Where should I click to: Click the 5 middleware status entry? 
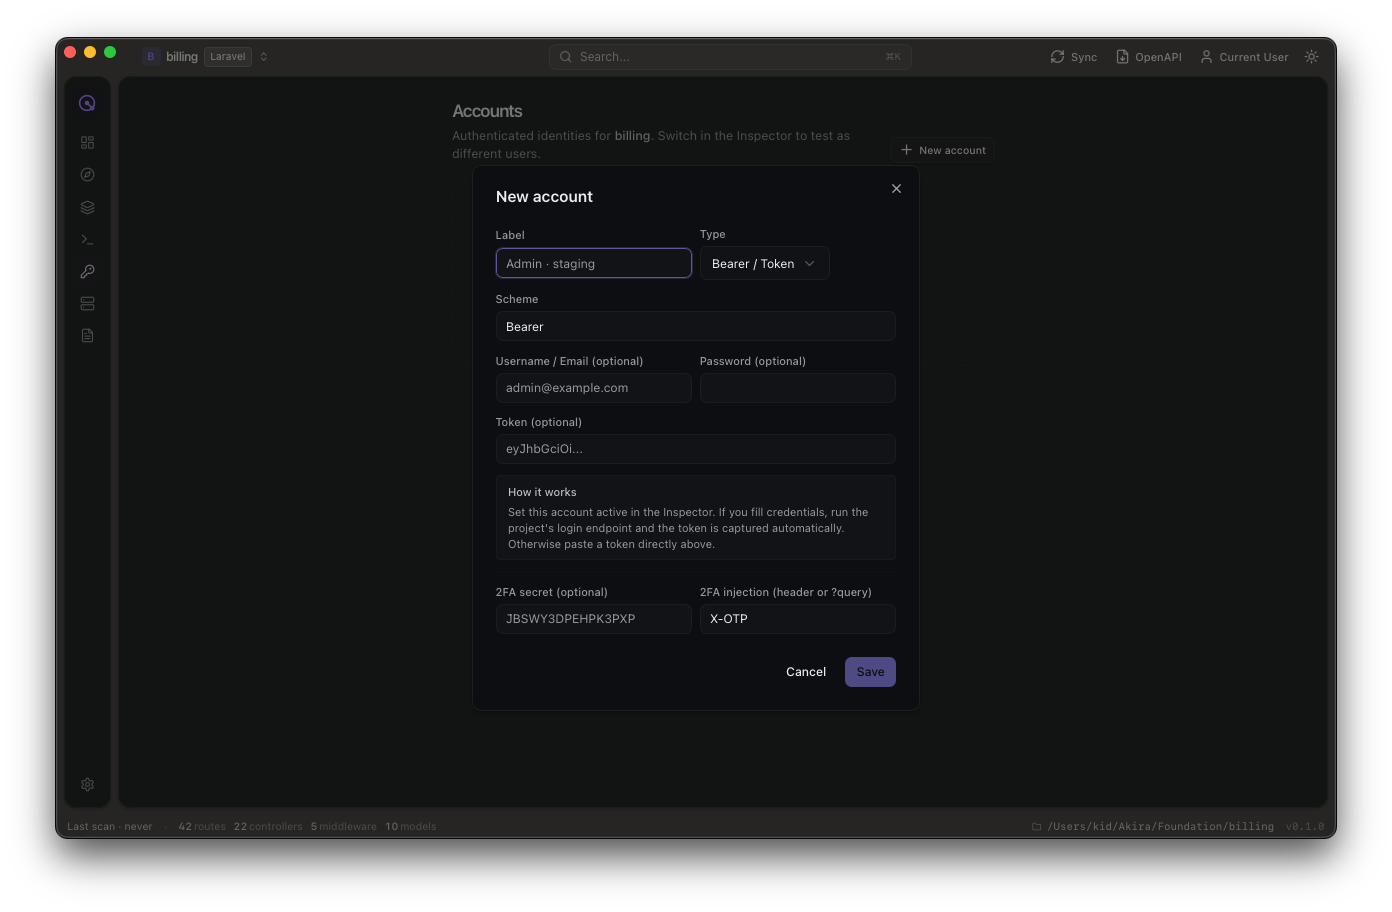(344, 826)
